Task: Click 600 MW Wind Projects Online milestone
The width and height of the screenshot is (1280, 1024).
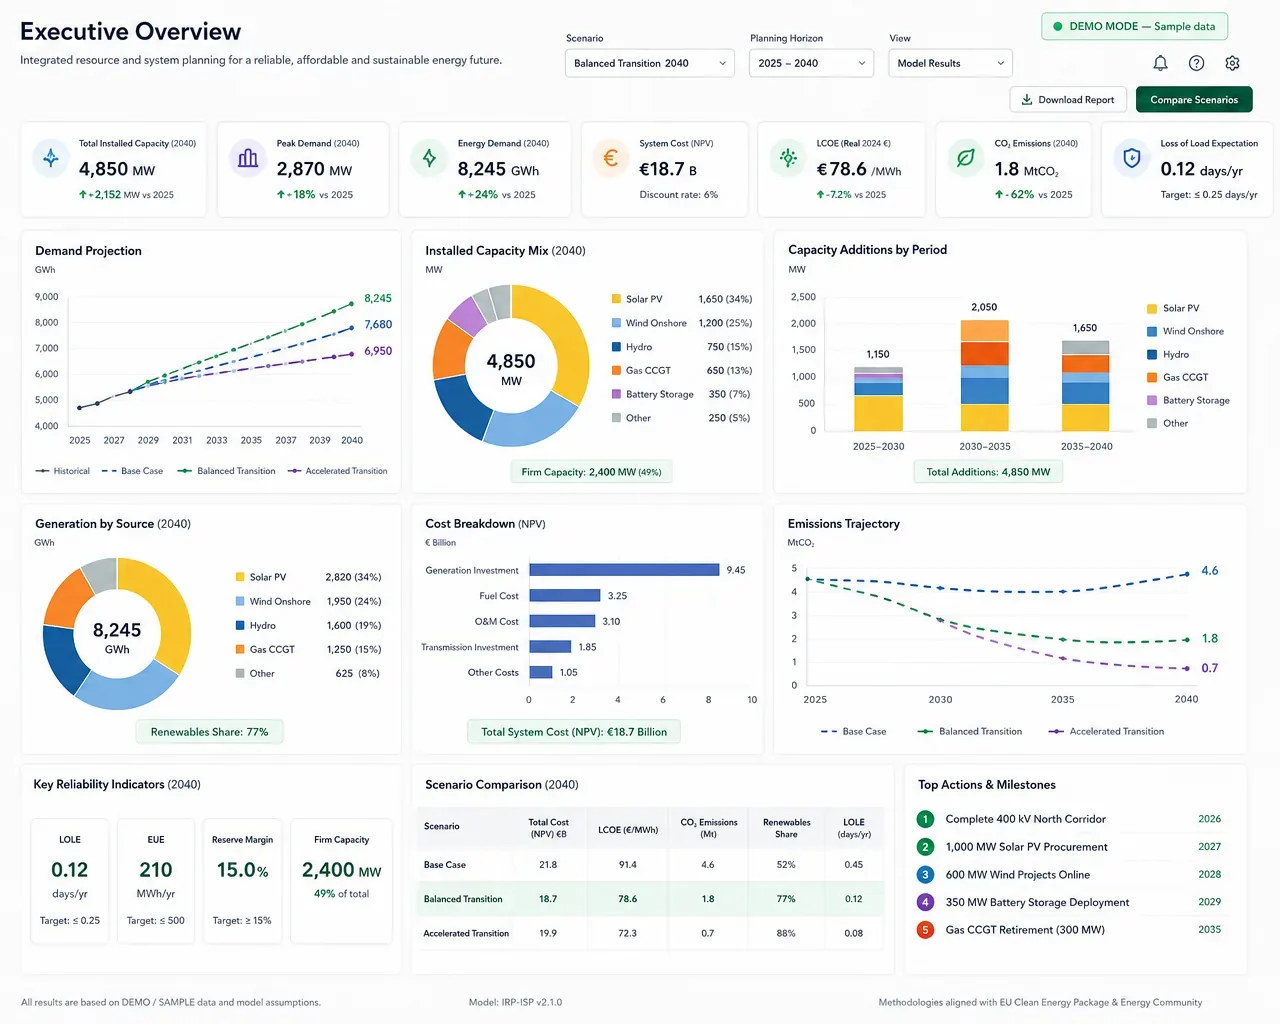Action: pos(1069,875)
